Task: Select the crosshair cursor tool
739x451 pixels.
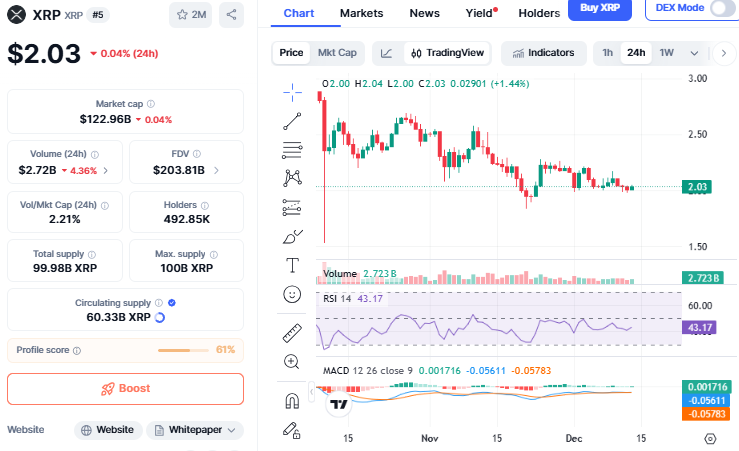Action: point(292,92)
